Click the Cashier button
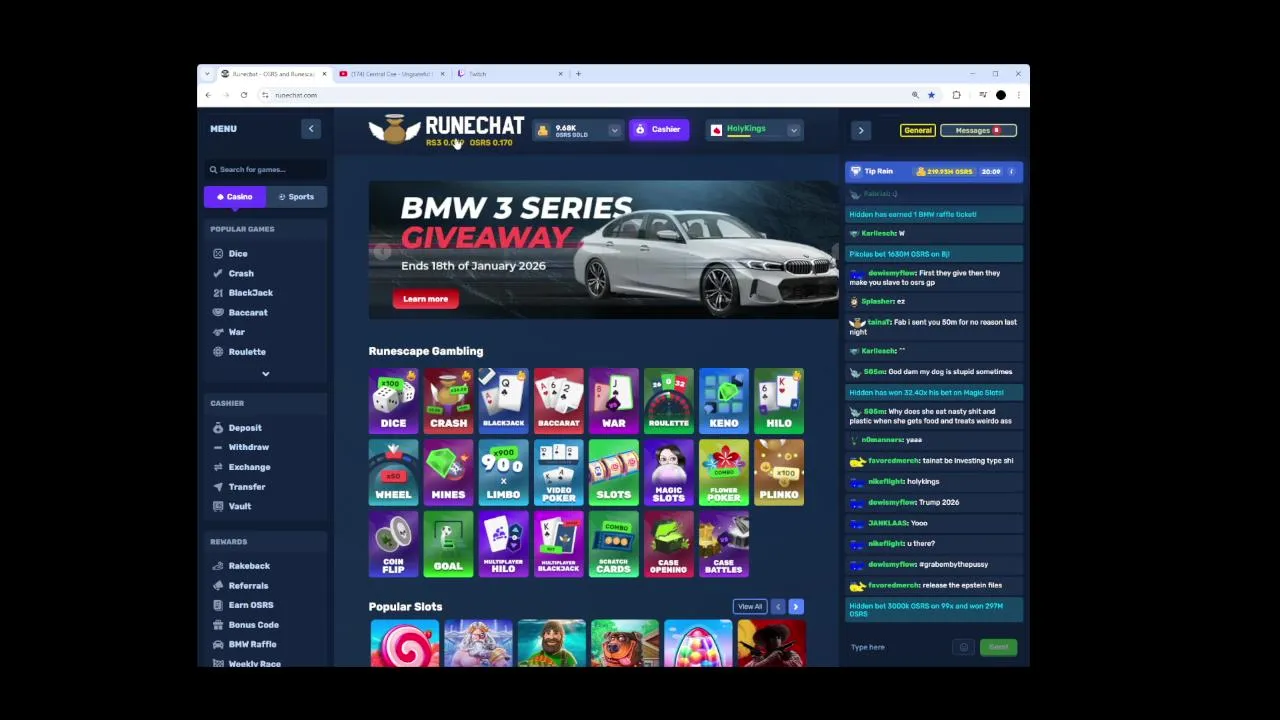 pyautogui.click(x=659, y=129)
